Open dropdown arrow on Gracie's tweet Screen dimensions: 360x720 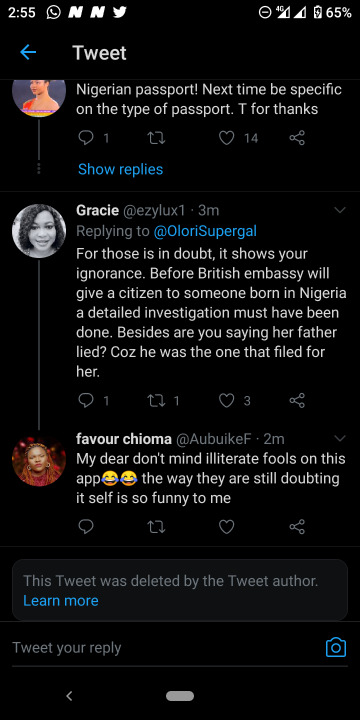click(340, 210)
